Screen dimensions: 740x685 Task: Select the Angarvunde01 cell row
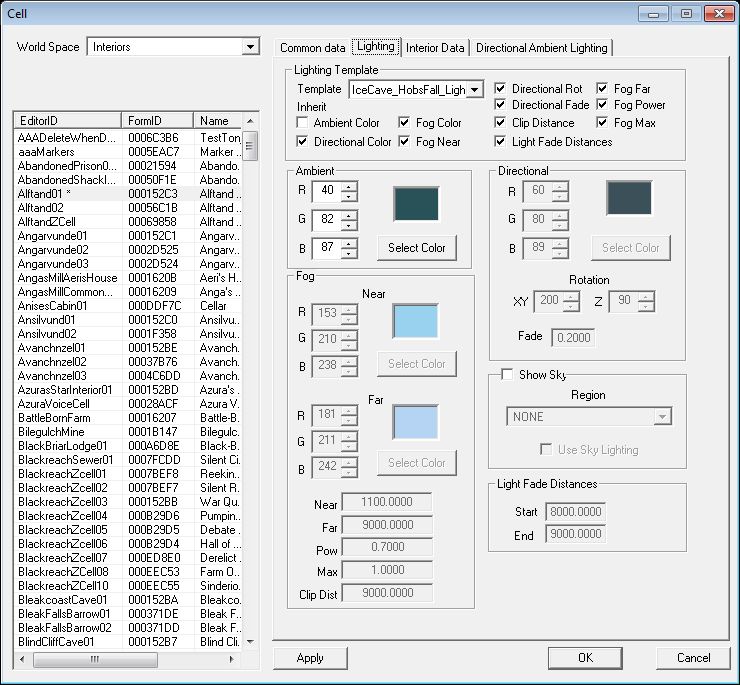(x=128, y=236)
